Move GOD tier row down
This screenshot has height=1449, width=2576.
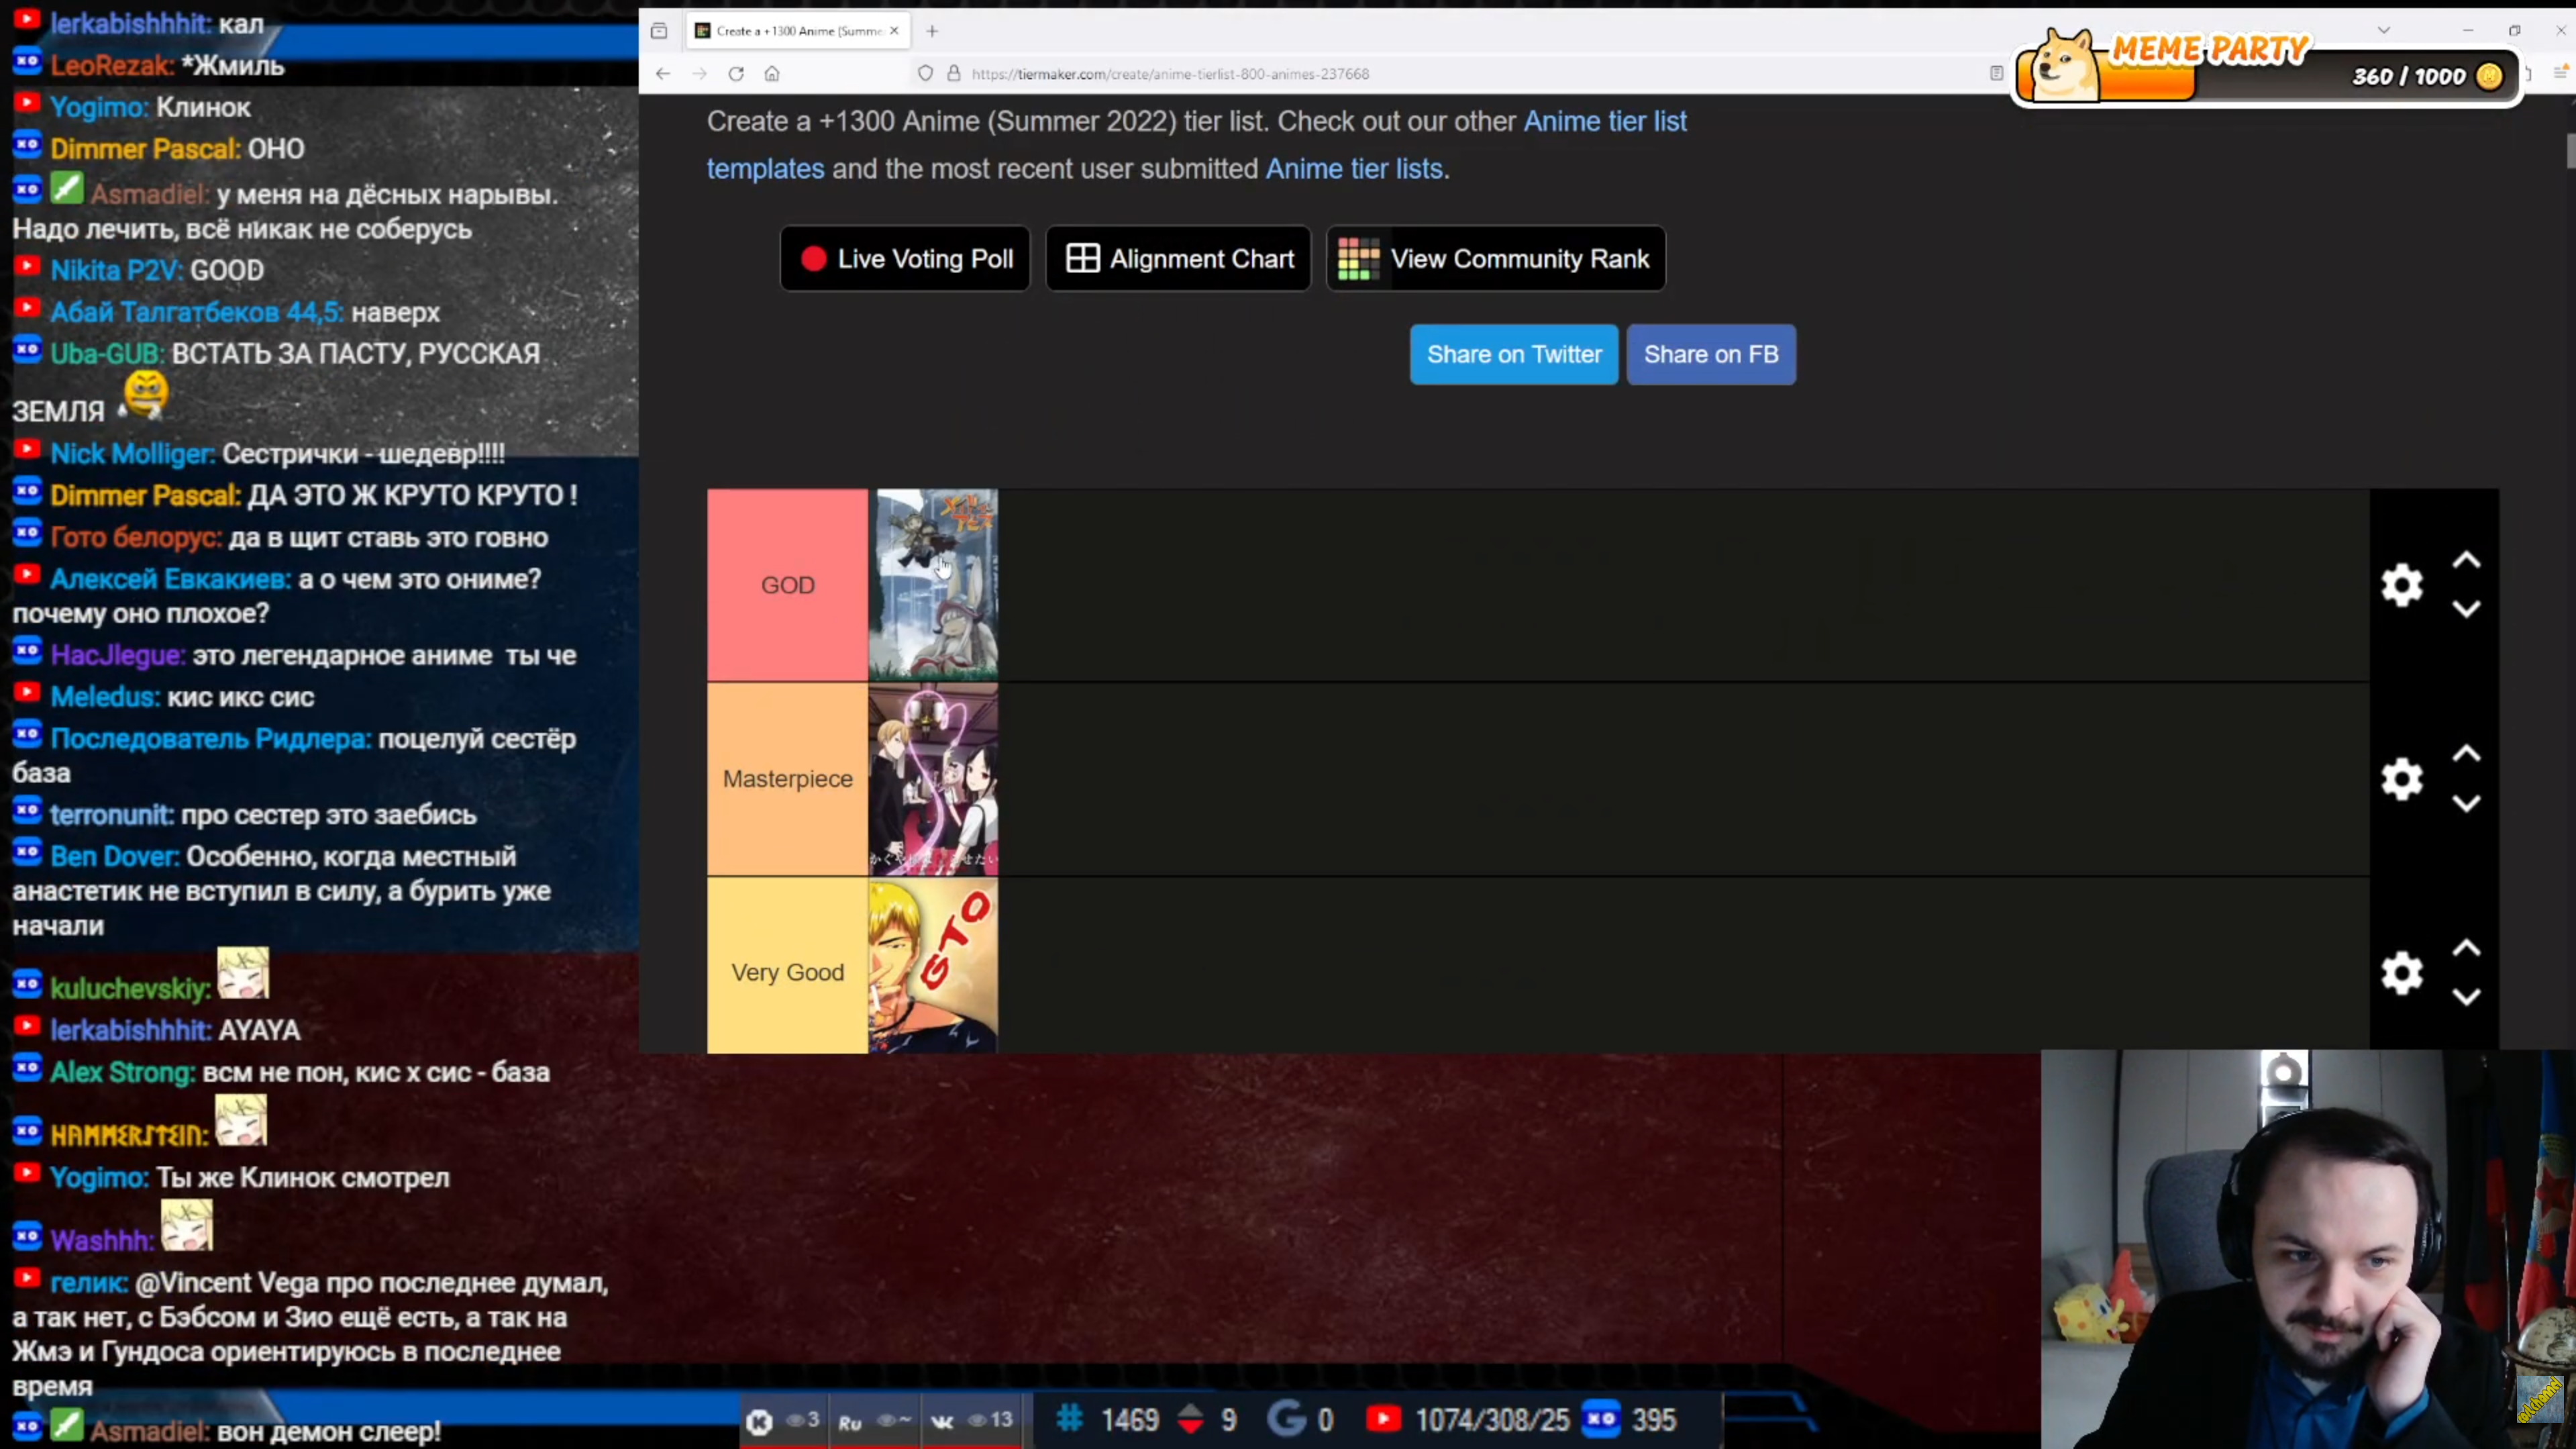[2466, 609]
